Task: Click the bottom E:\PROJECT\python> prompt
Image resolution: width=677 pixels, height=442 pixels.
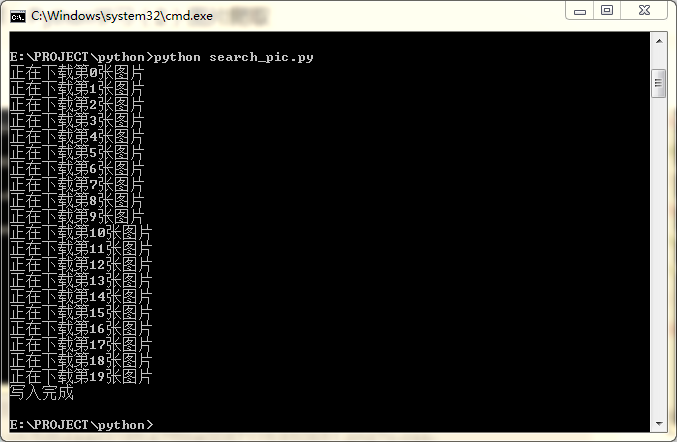Action: point(81,425)
